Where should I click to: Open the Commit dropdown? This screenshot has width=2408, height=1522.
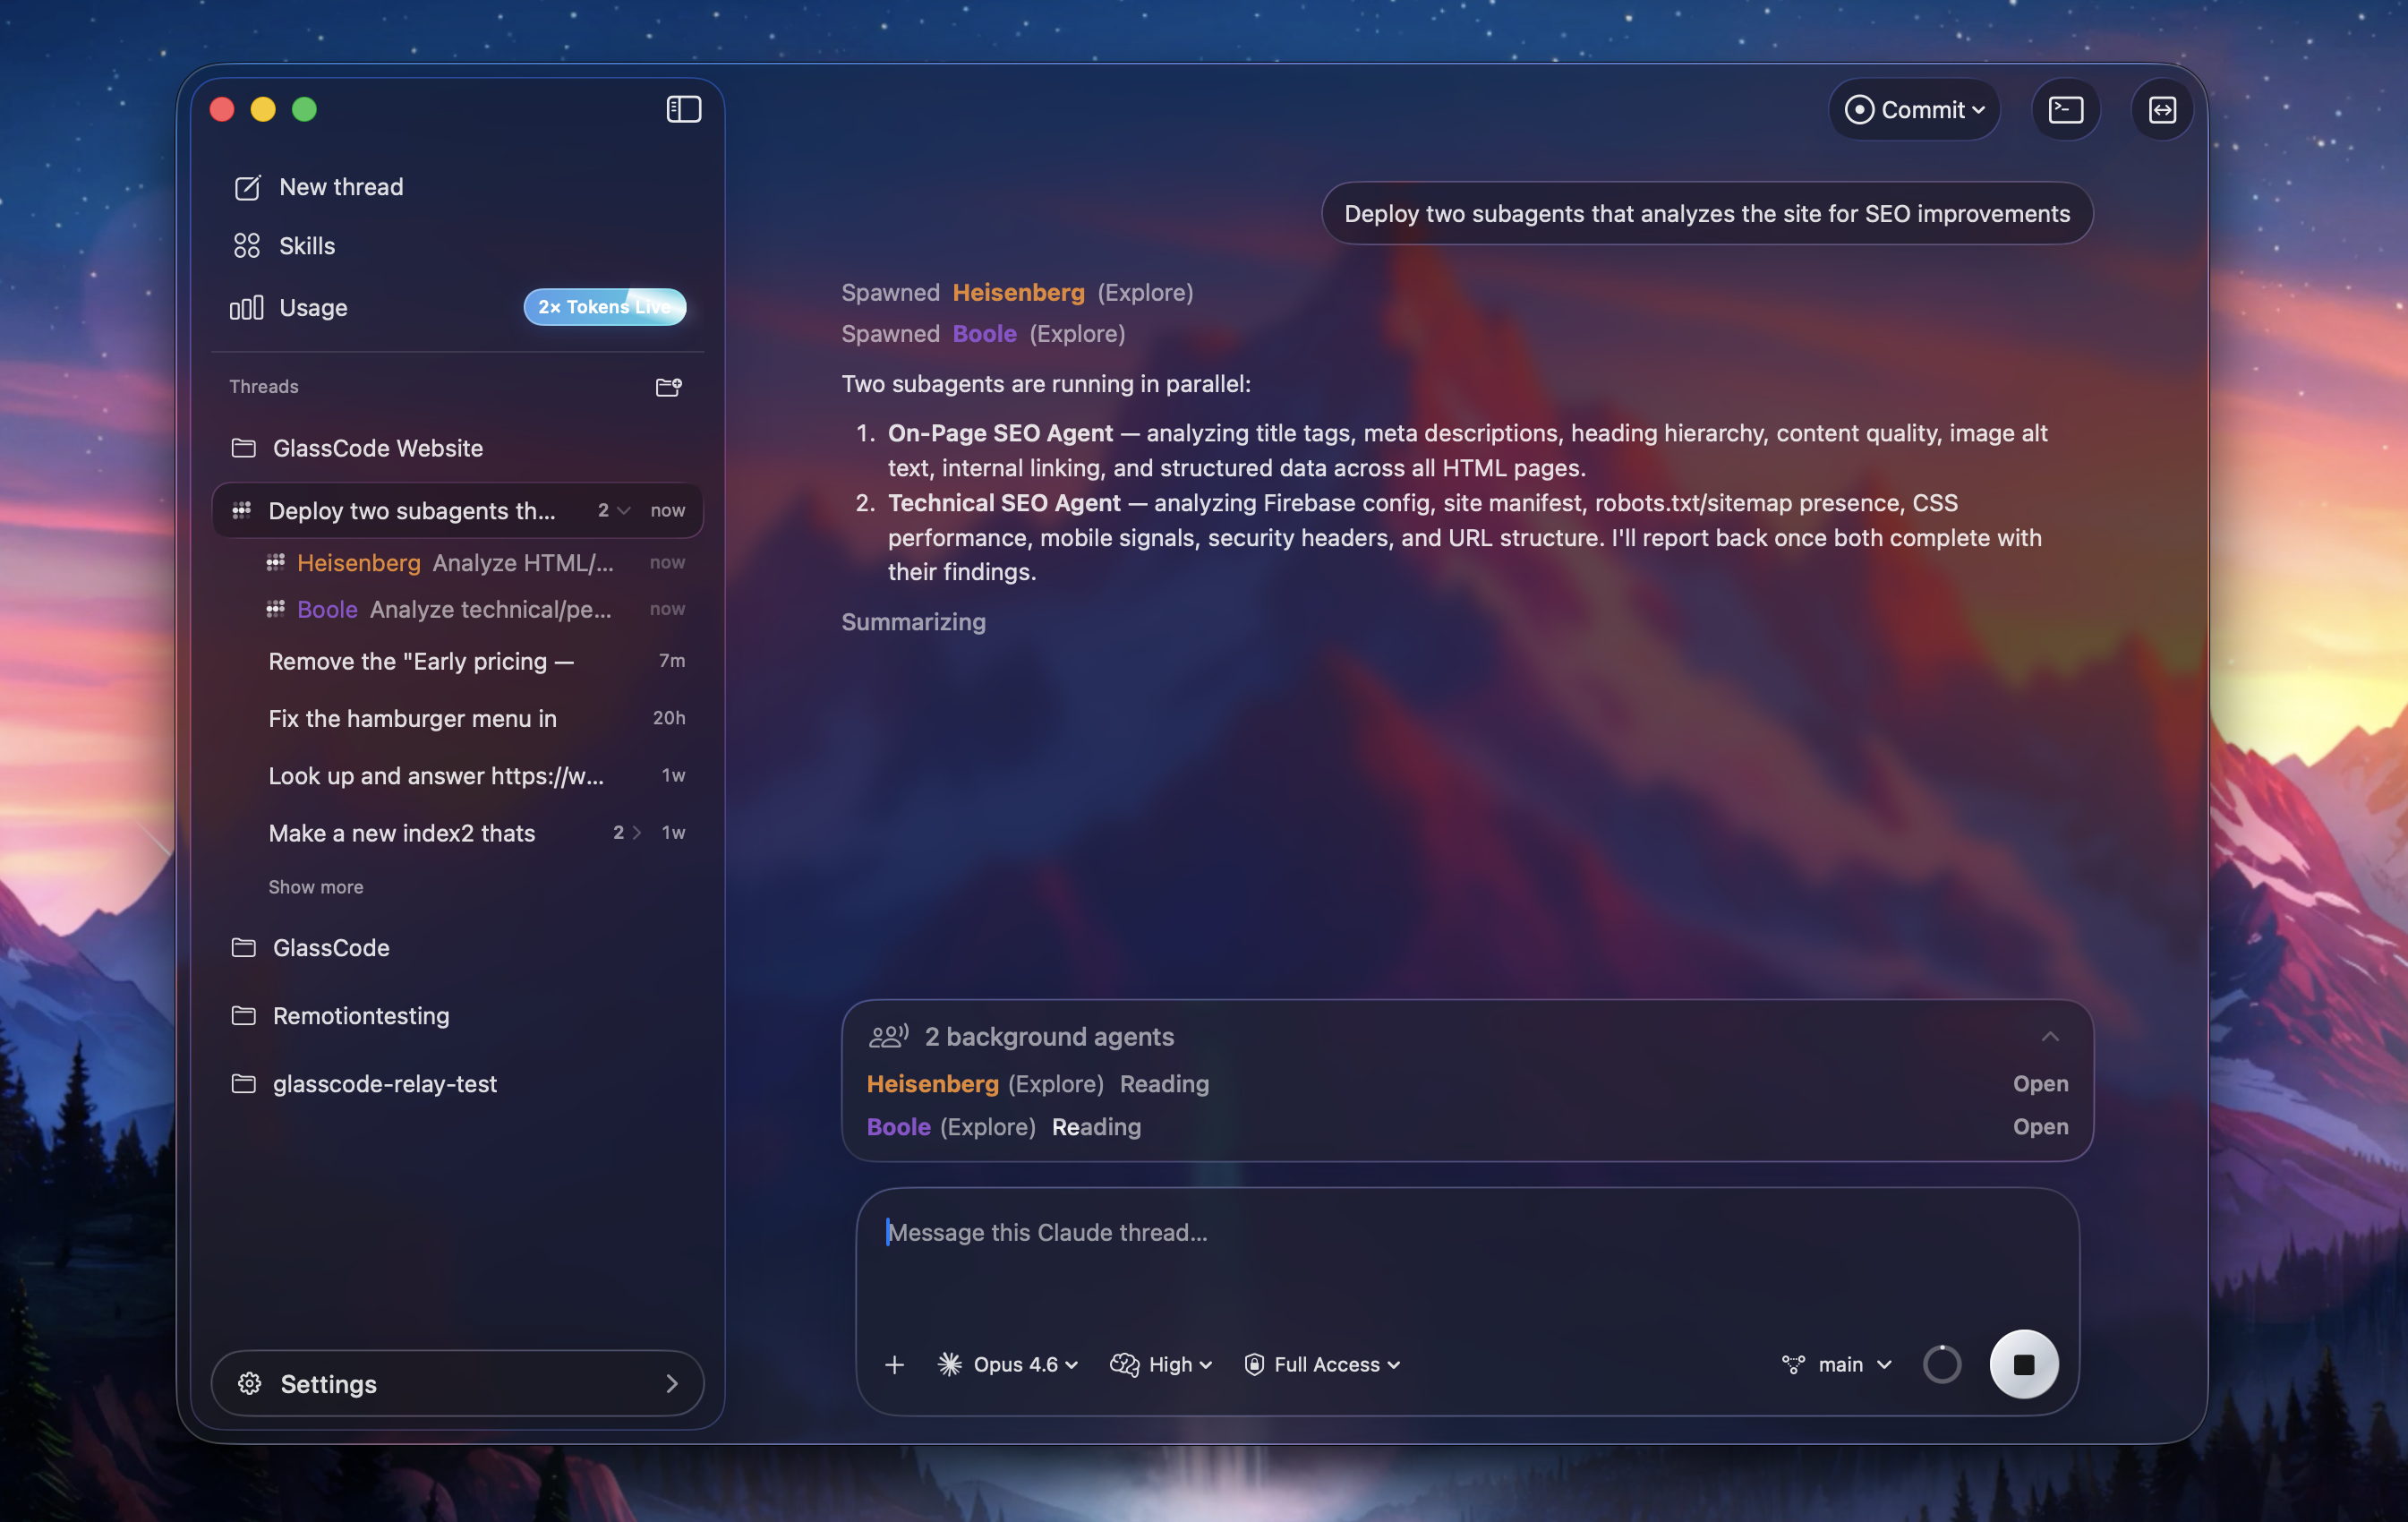click(x=1914, y=109)
